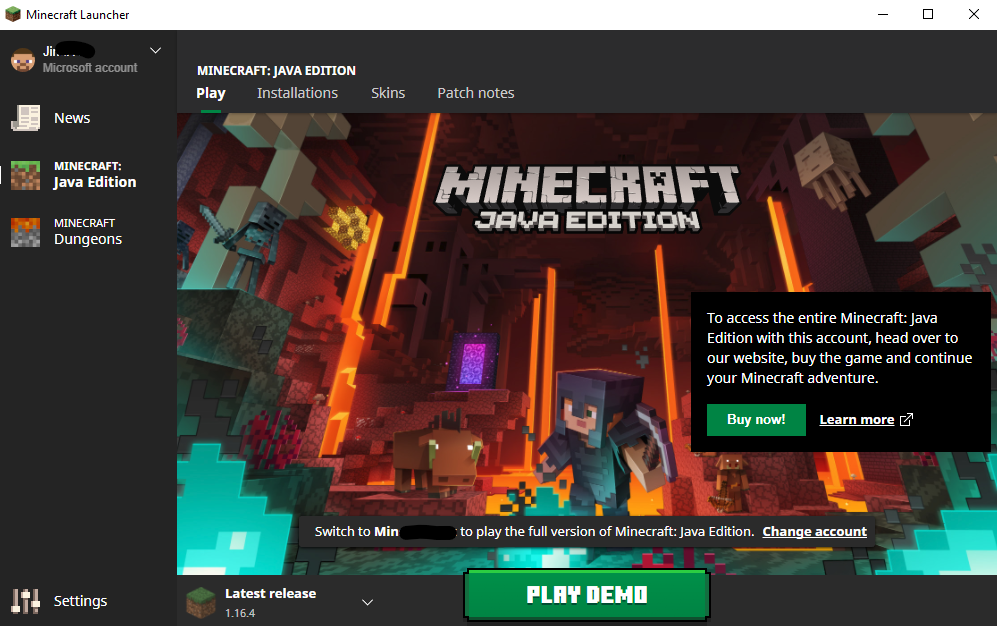The width and height of the screenshot is (997, 626).
Task: Click the Minecraft: Java Edition heading text
Action: tap(276, 71)
